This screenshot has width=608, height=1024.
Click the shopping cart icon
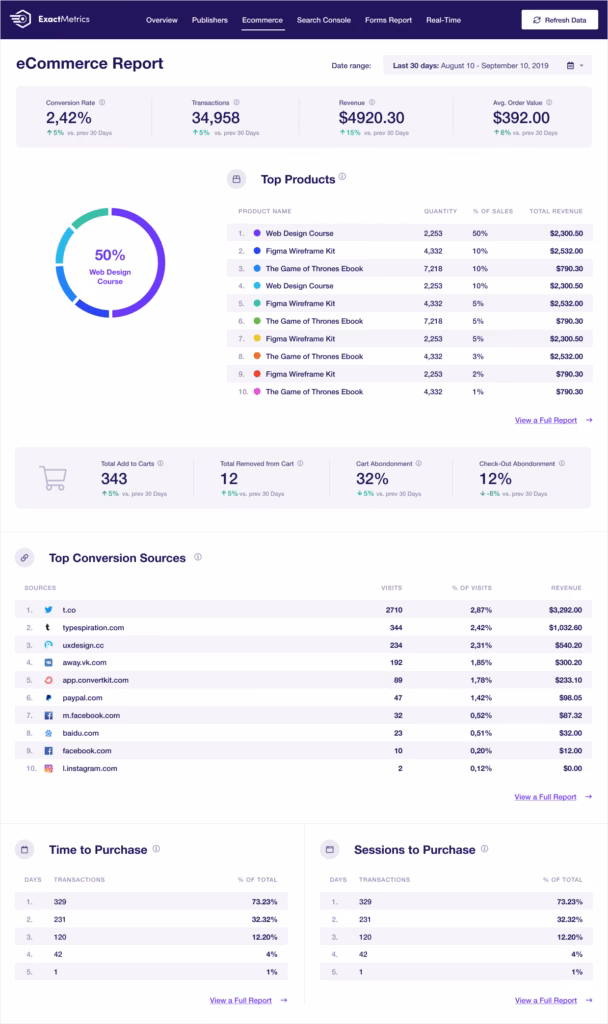point(54,479)
